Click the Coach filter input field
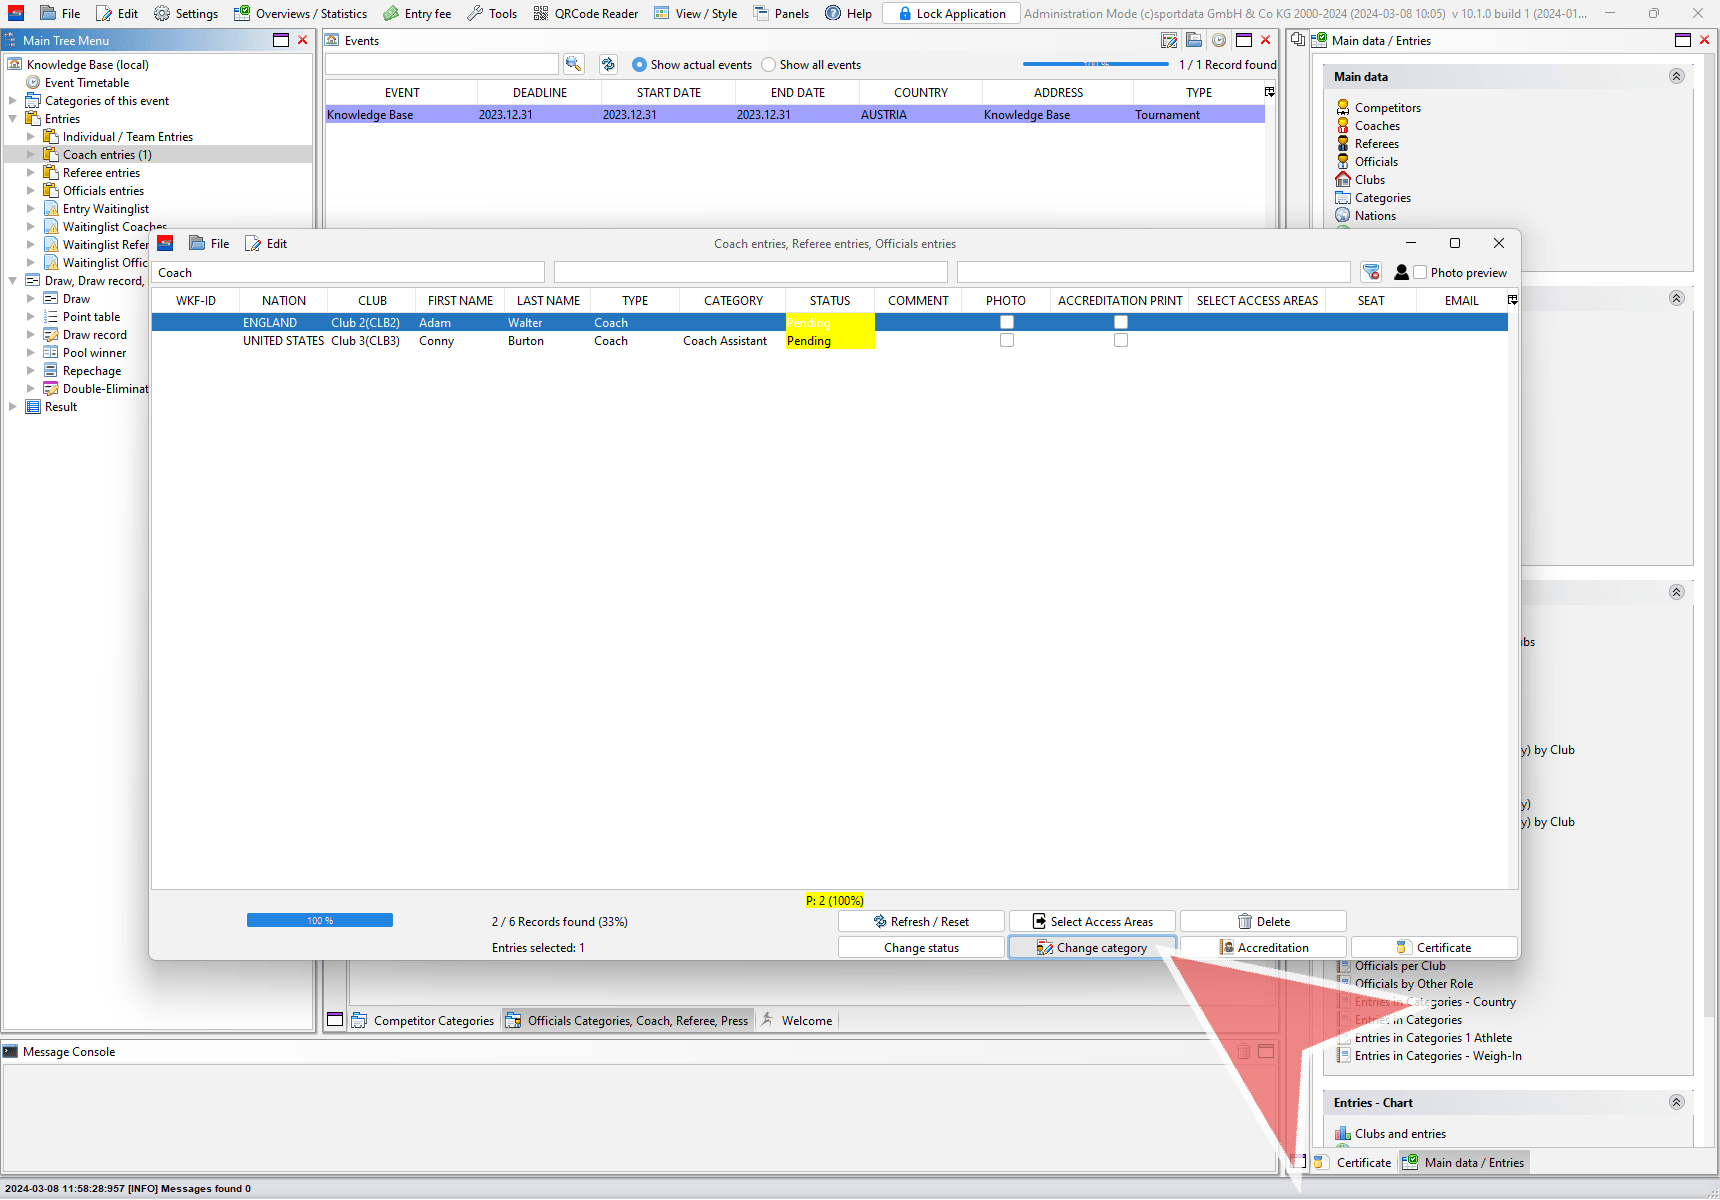 pos(348,273)
